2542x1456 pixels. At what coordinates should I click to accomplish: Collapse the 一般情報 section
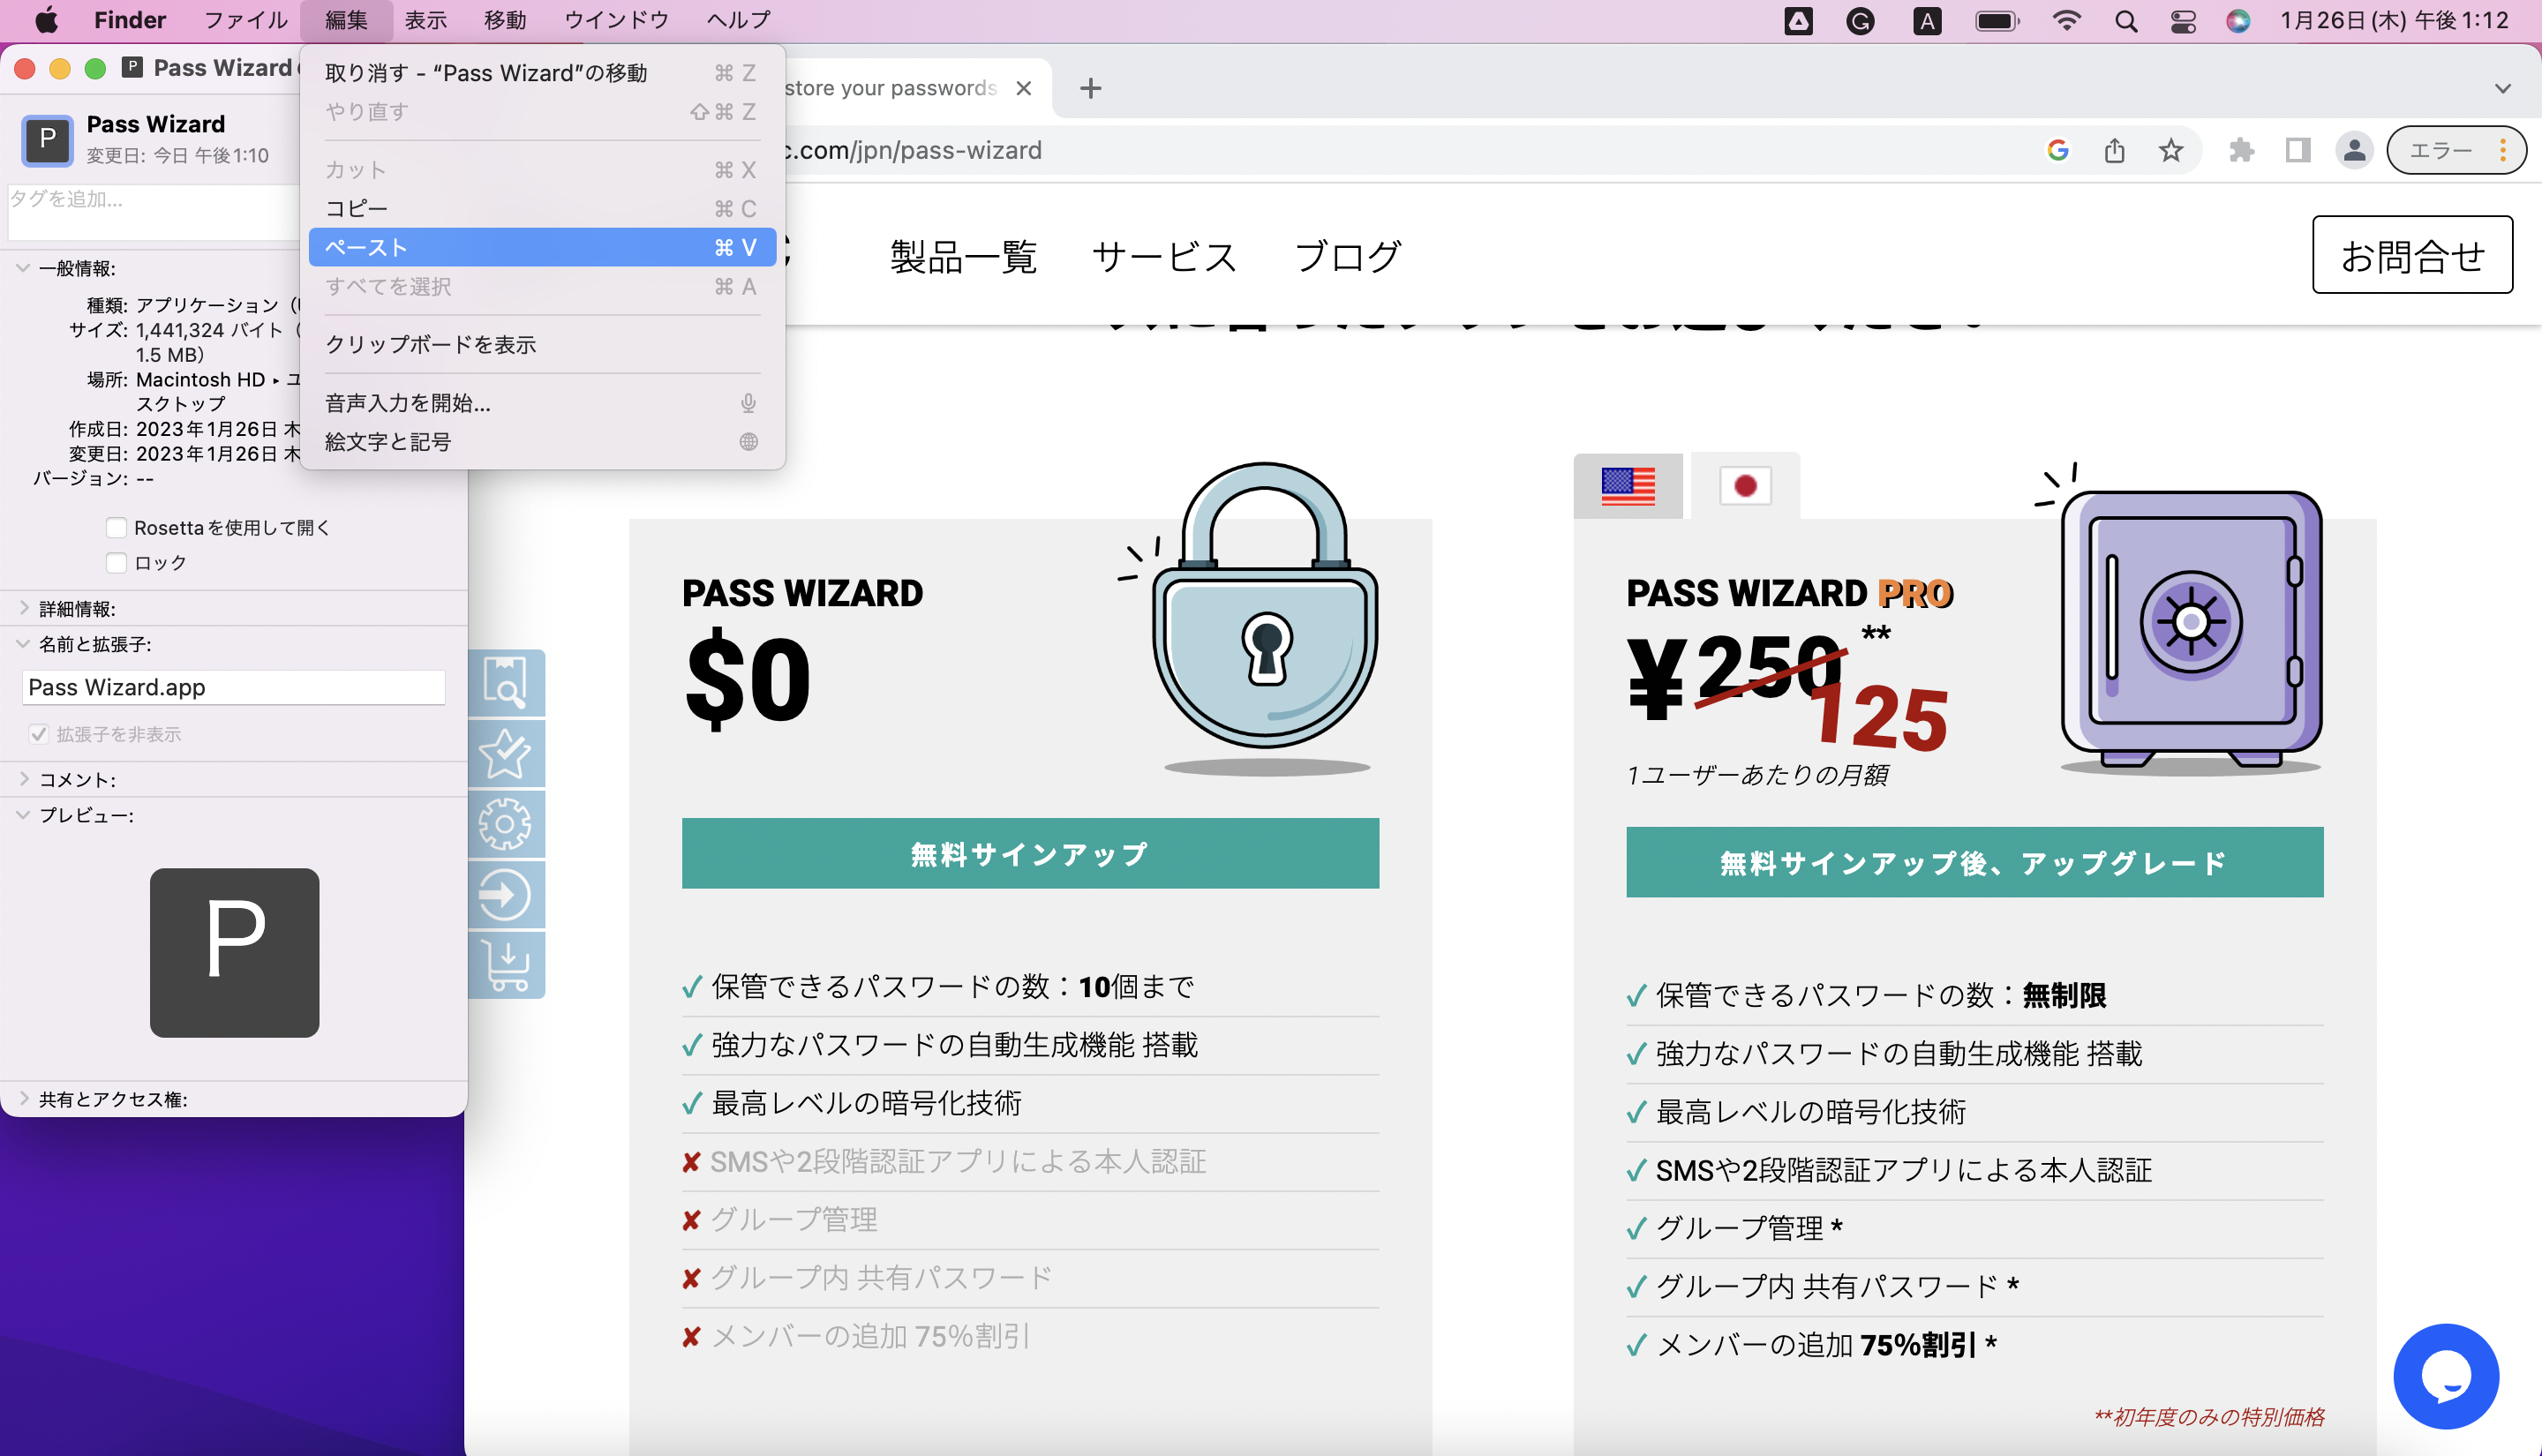(x=23, y=268)
